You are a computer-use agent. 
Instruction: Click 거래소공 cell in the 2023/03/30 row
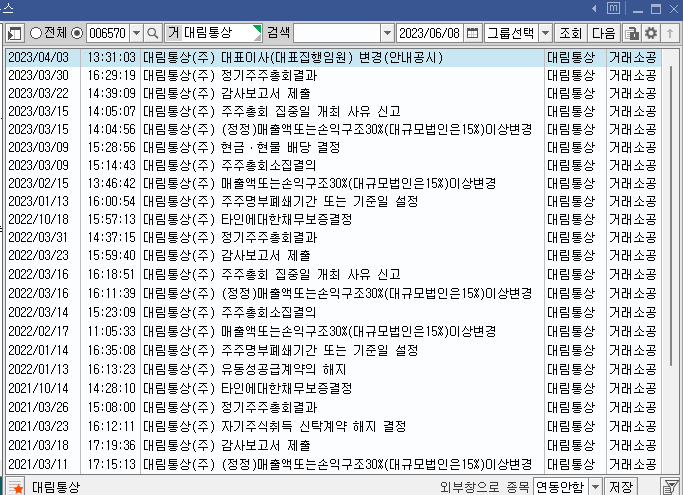click(632, 75)
